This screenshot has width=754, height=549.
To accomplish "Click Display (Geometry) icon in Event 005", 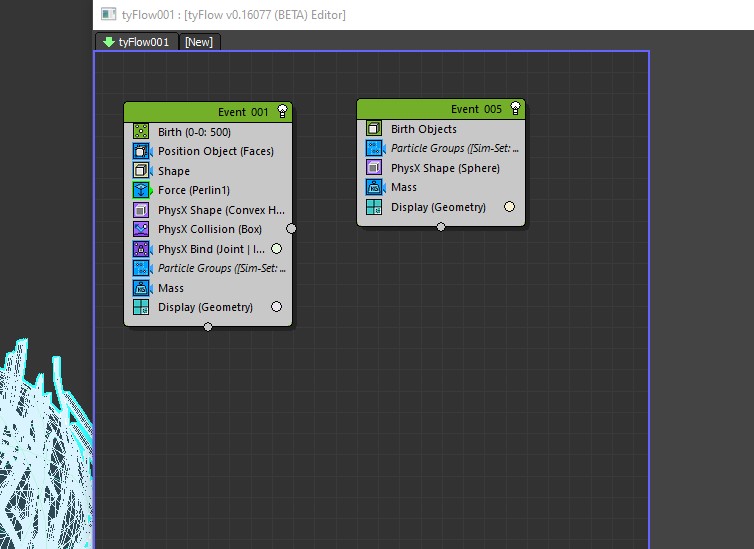I will click(374, 207).
